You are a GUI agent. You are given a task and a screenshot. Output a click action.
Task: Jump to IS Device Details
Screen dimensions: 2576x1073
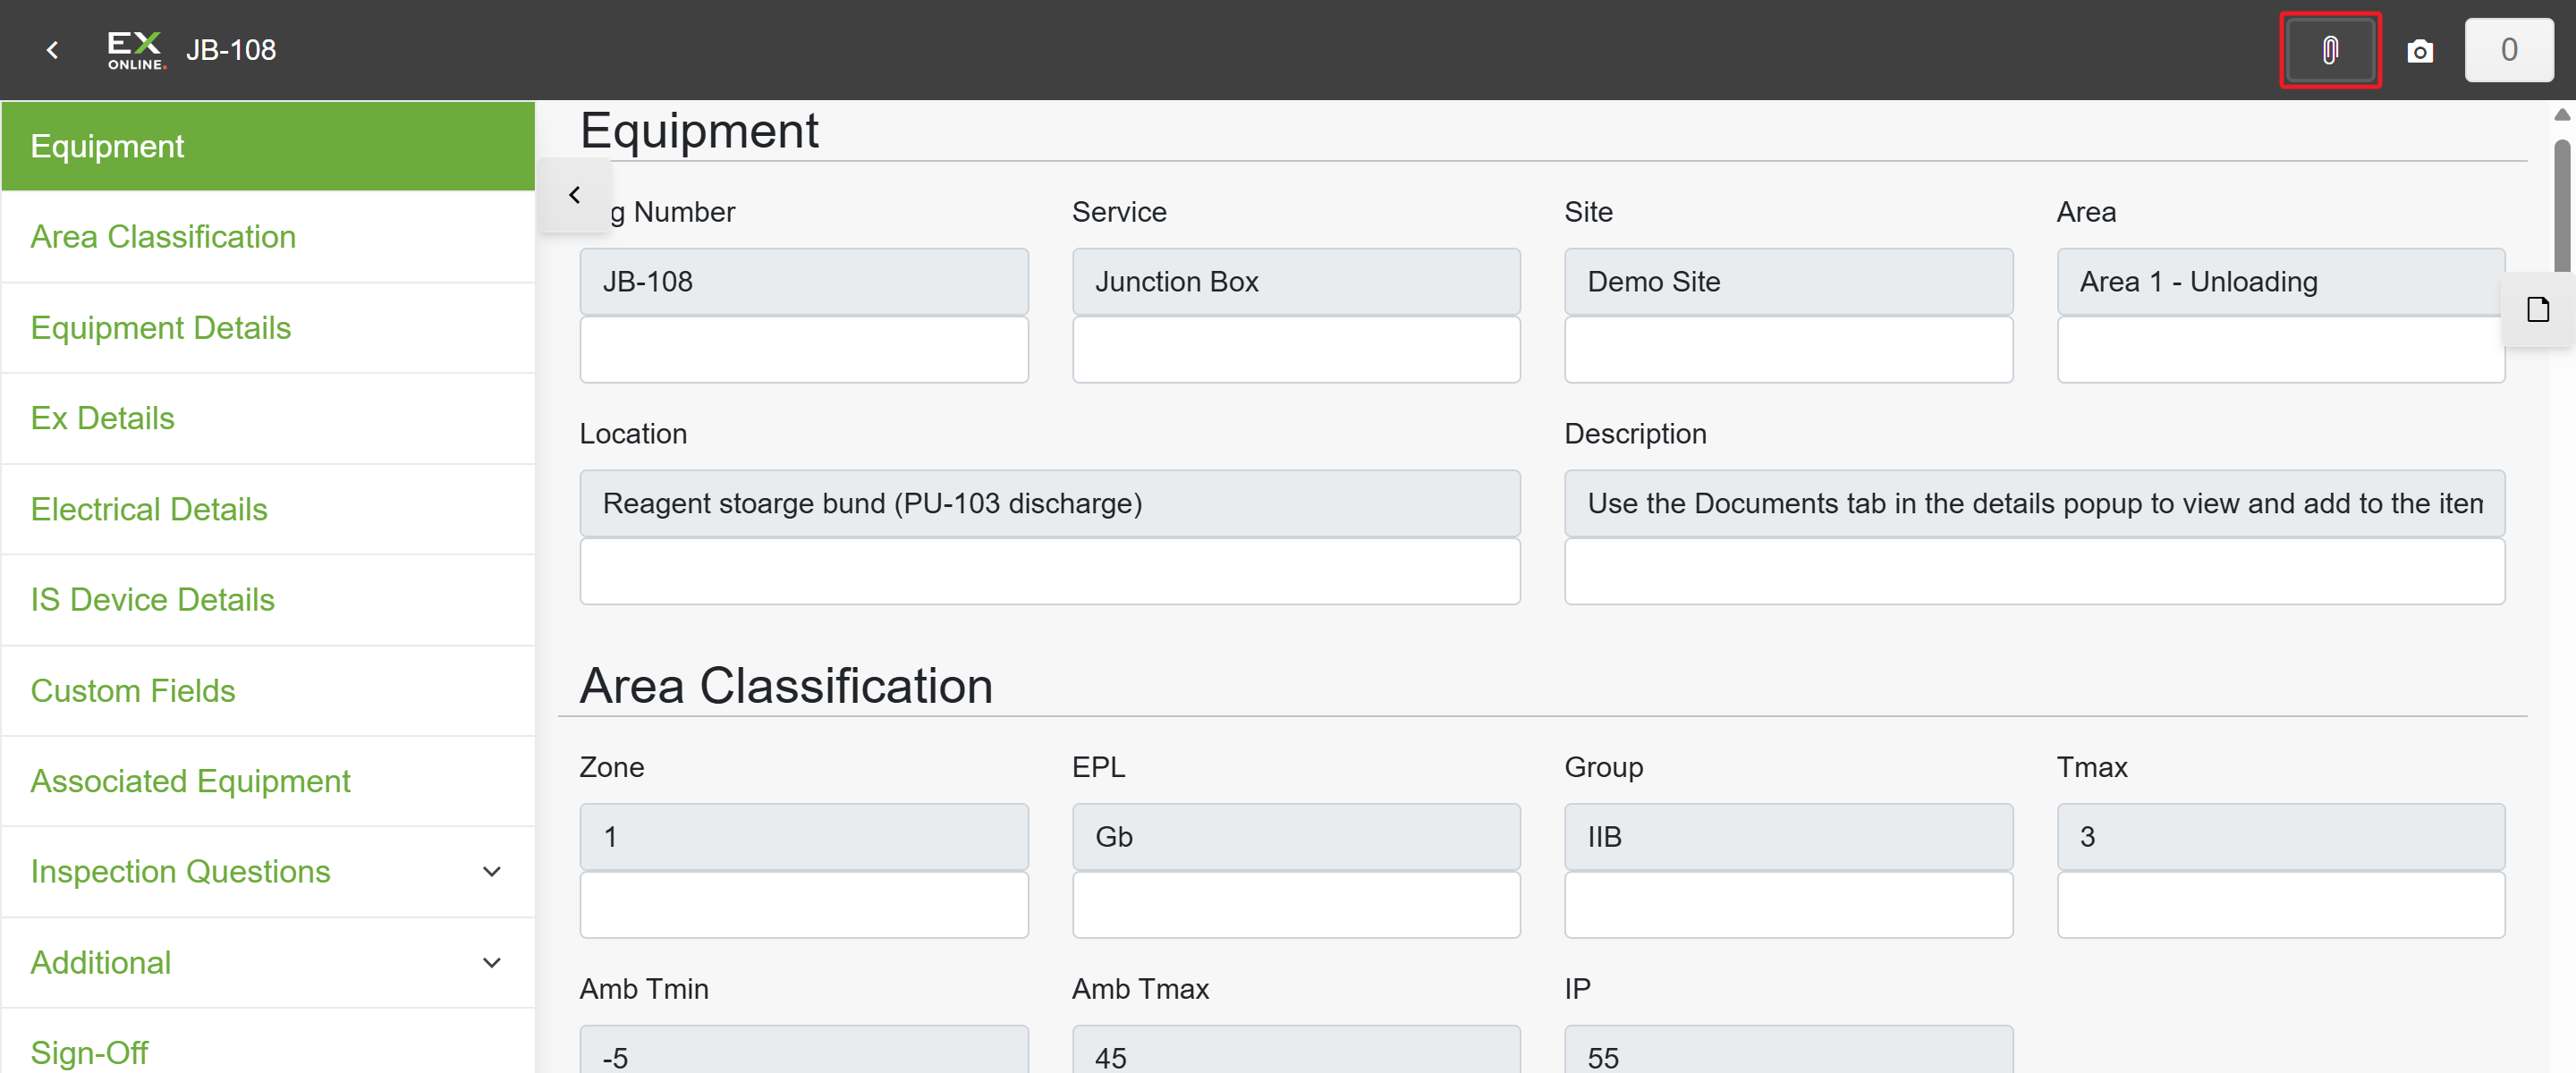[268, 600]
